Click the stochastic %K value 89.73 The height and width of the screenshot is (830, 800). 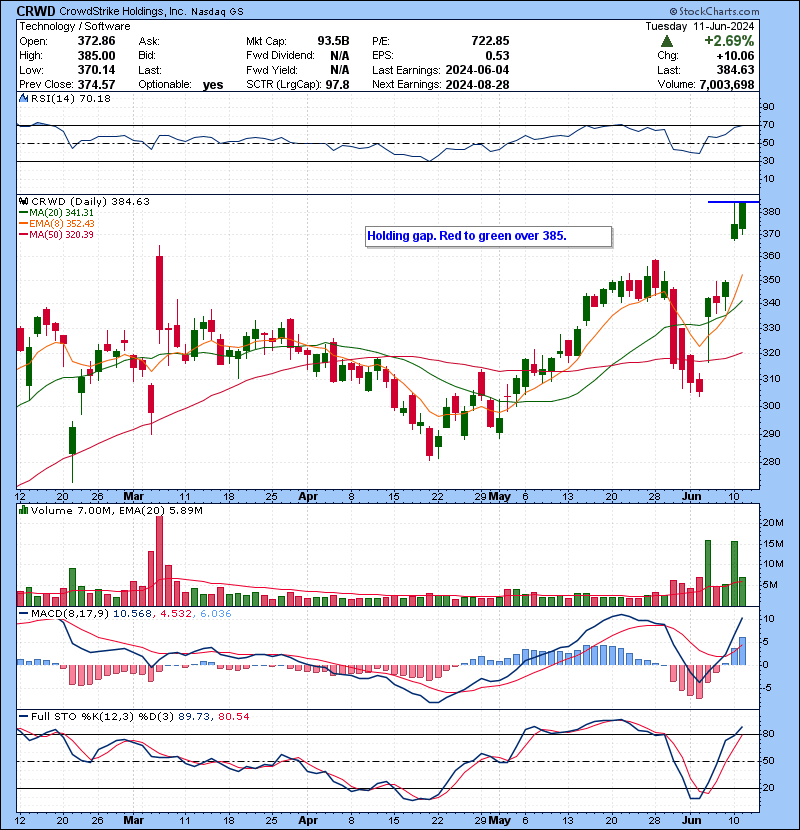194,716
